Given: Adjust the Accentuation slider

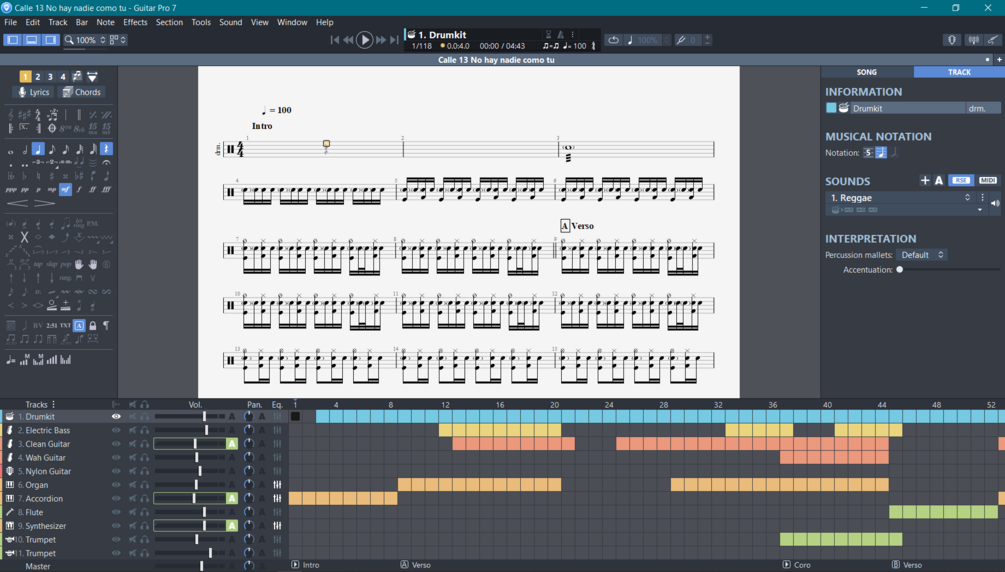Looking at the screenshot, I should 948,270.
